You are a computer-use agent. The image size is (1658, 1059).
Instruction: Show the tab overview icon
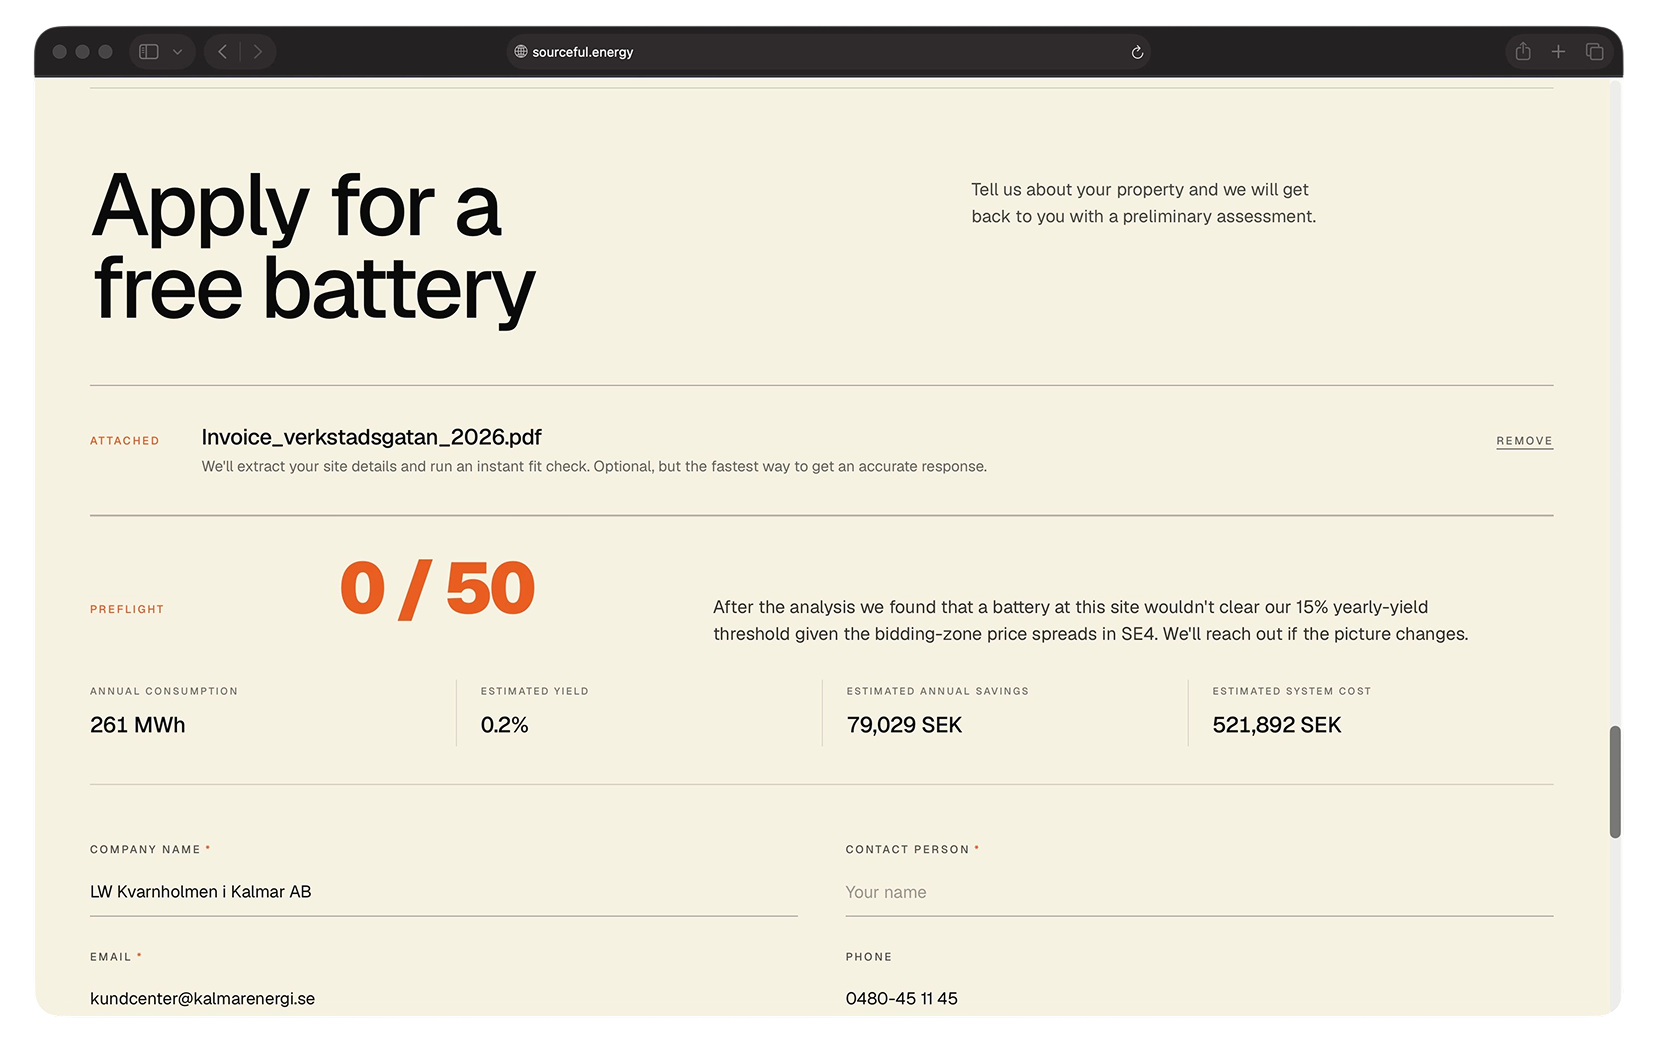point(1595,52)
